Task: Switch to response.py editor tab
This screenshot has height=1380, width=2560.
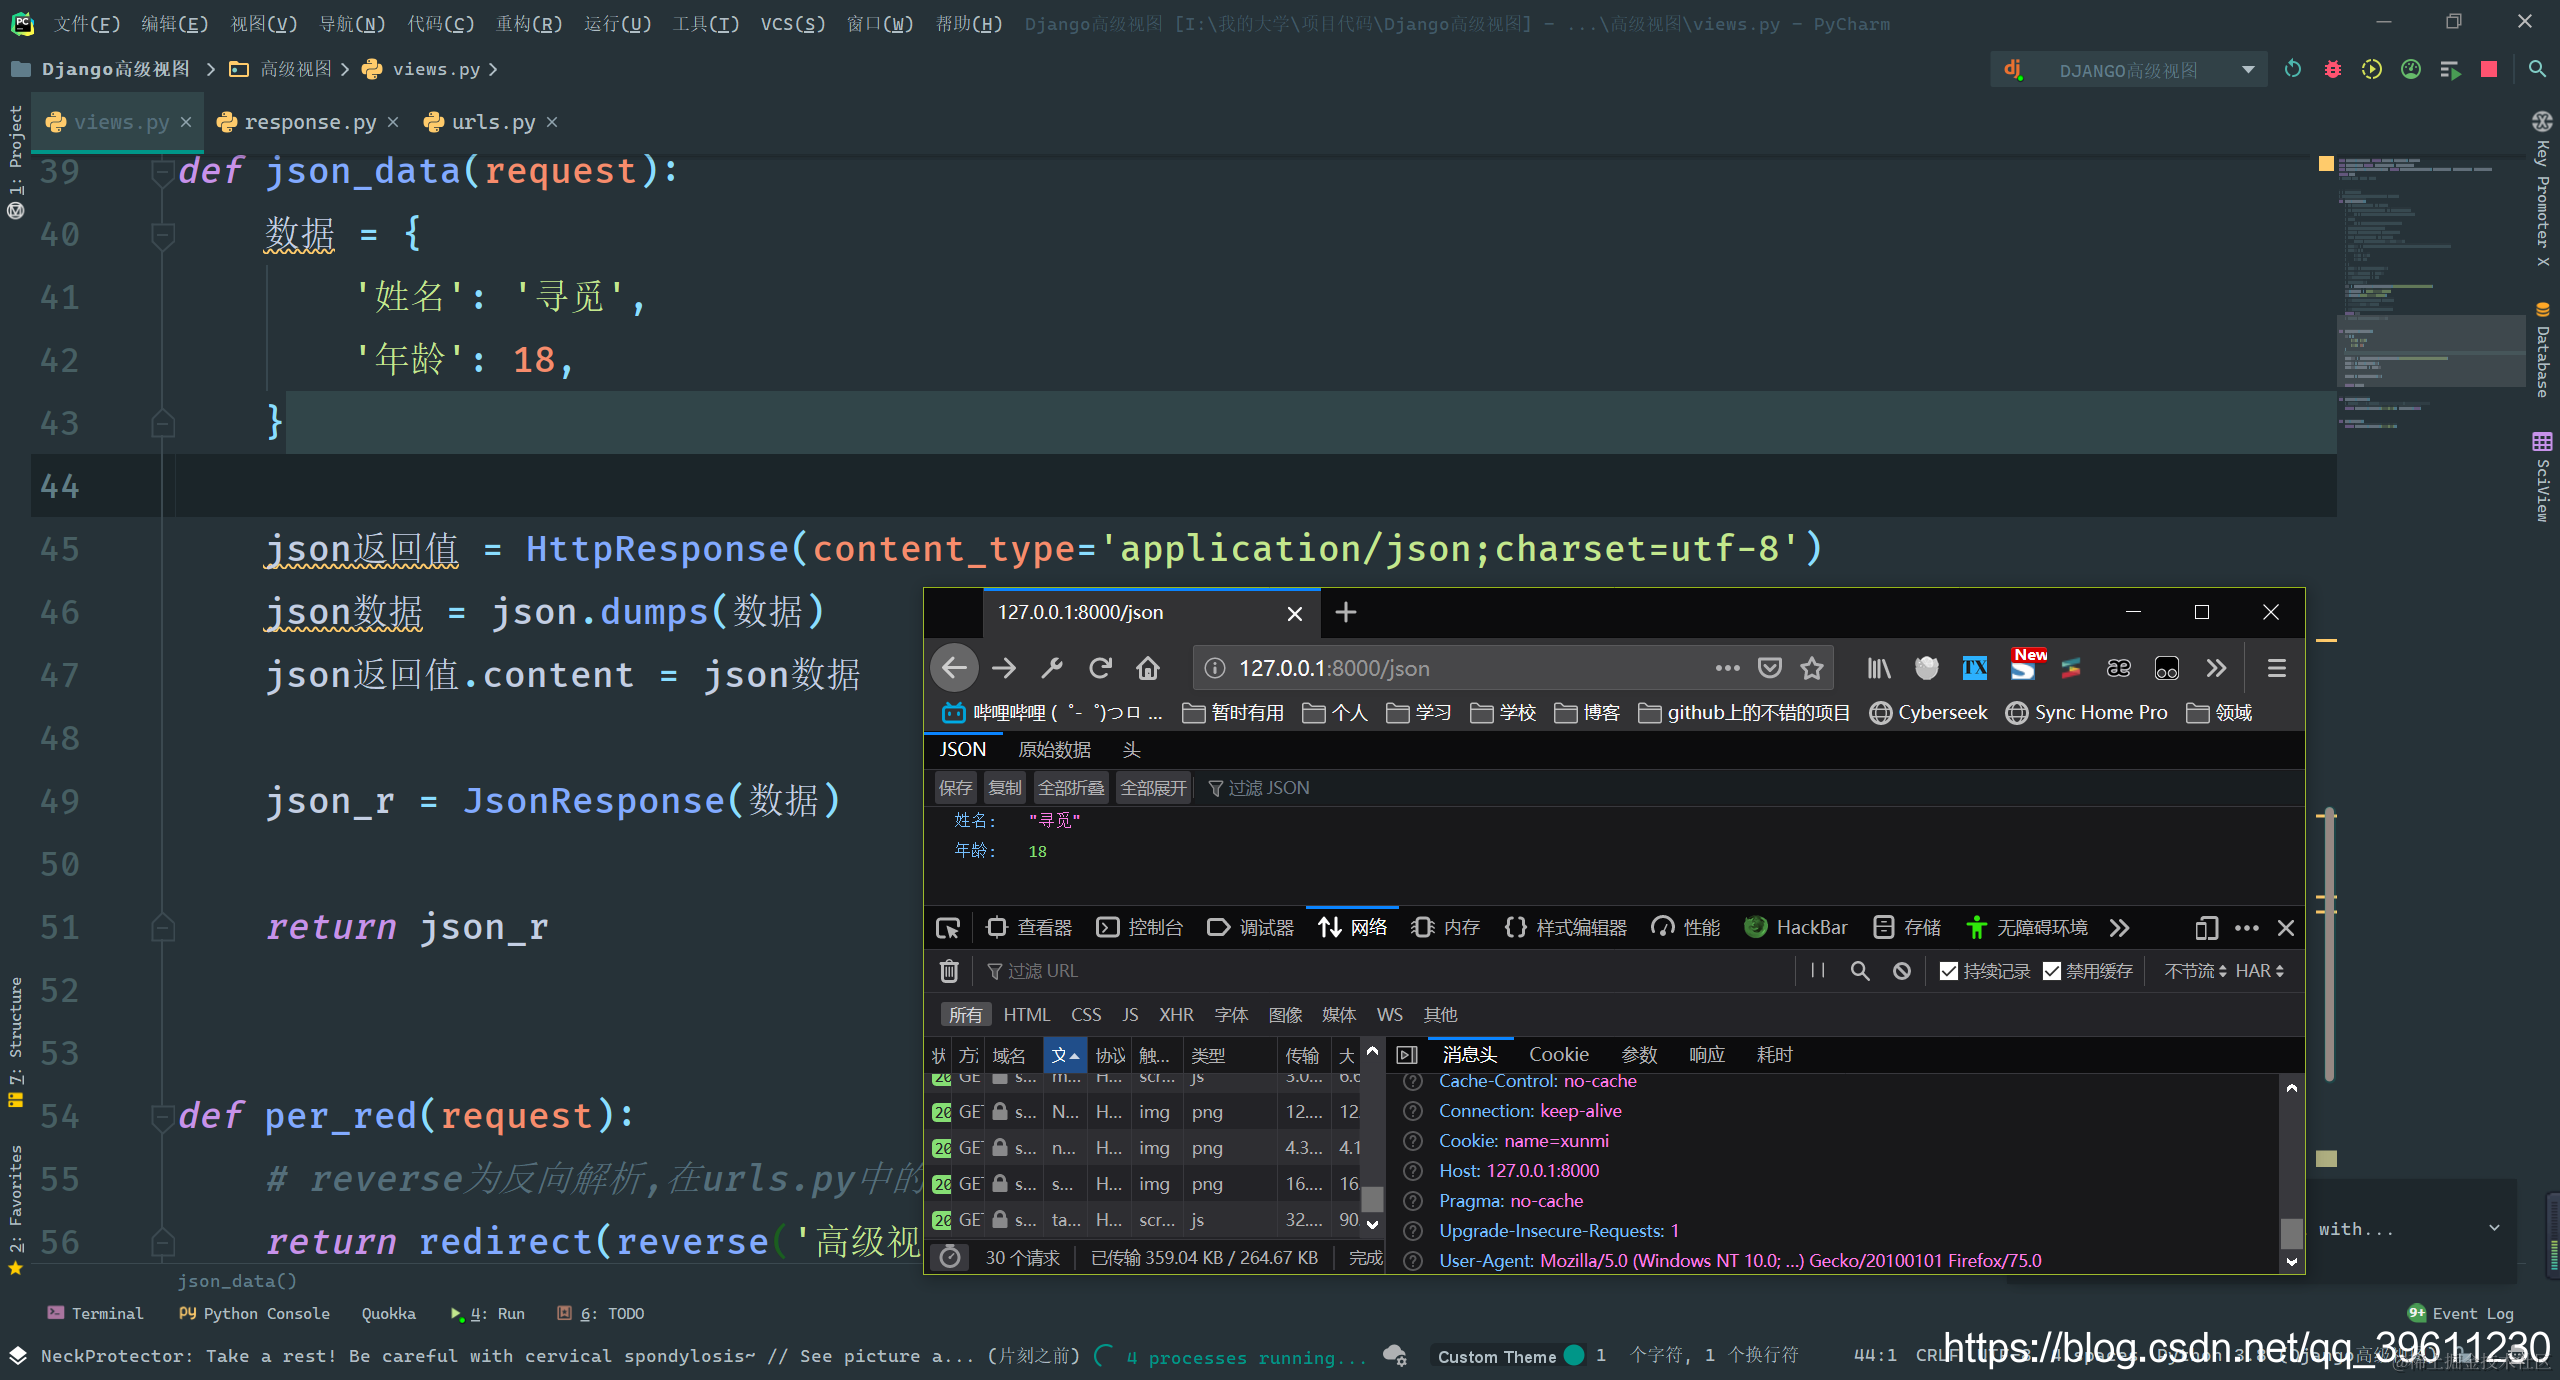Action: click(x=308, y=122)
